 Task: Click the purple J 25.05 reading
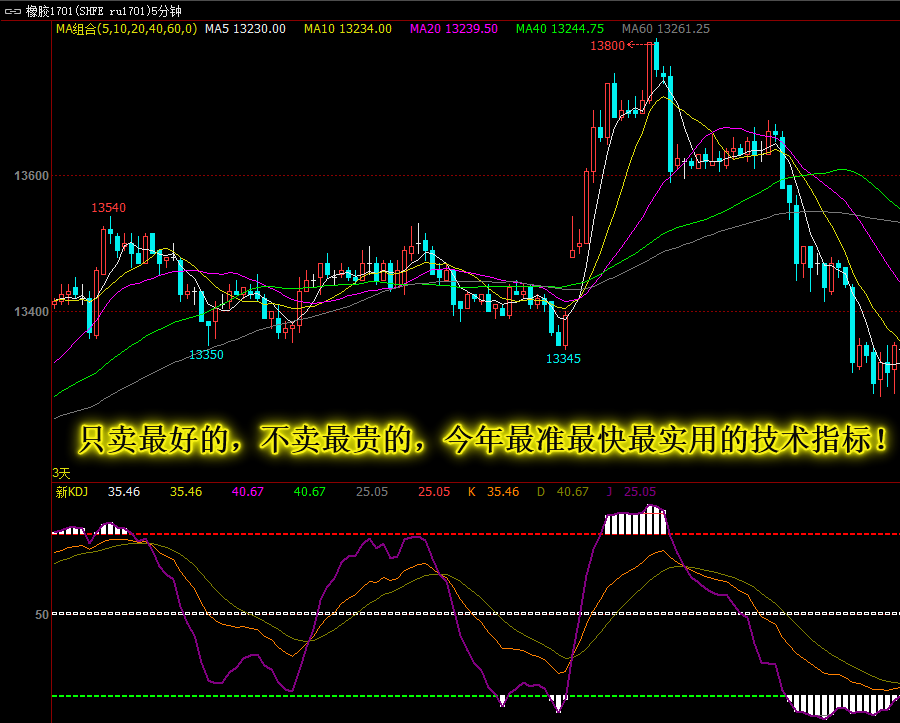(x=631, y=492)
